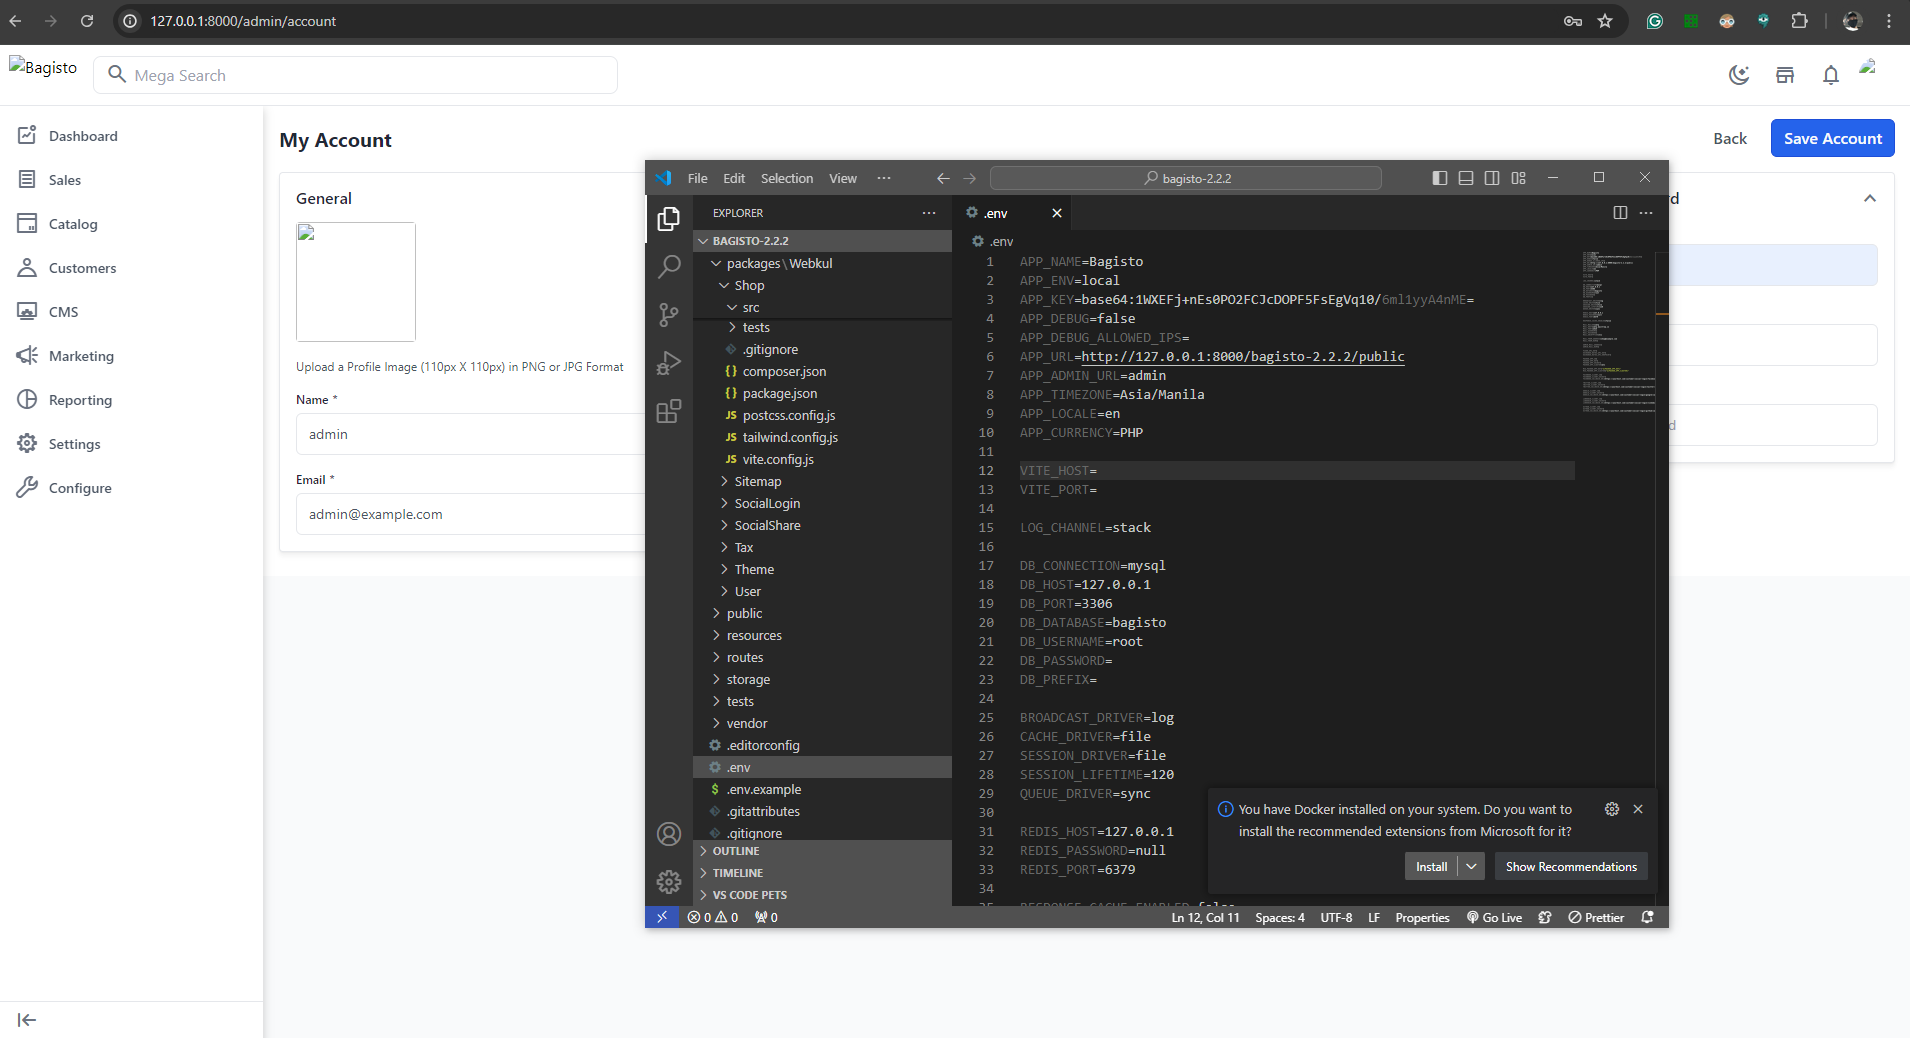Collapse the Bagisto sidebar menu
Image resolution: width=1910 pixels, height=1038 pixels.
27,1020
